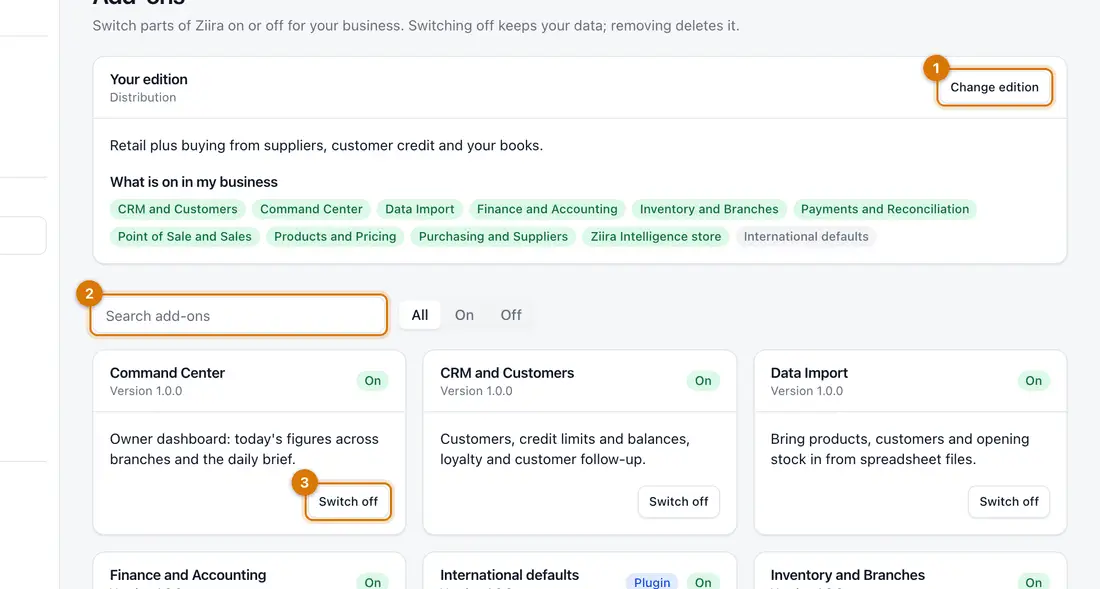Click the On badge on CRM and Customers card

pyautogui.click(x=703, y=381)
